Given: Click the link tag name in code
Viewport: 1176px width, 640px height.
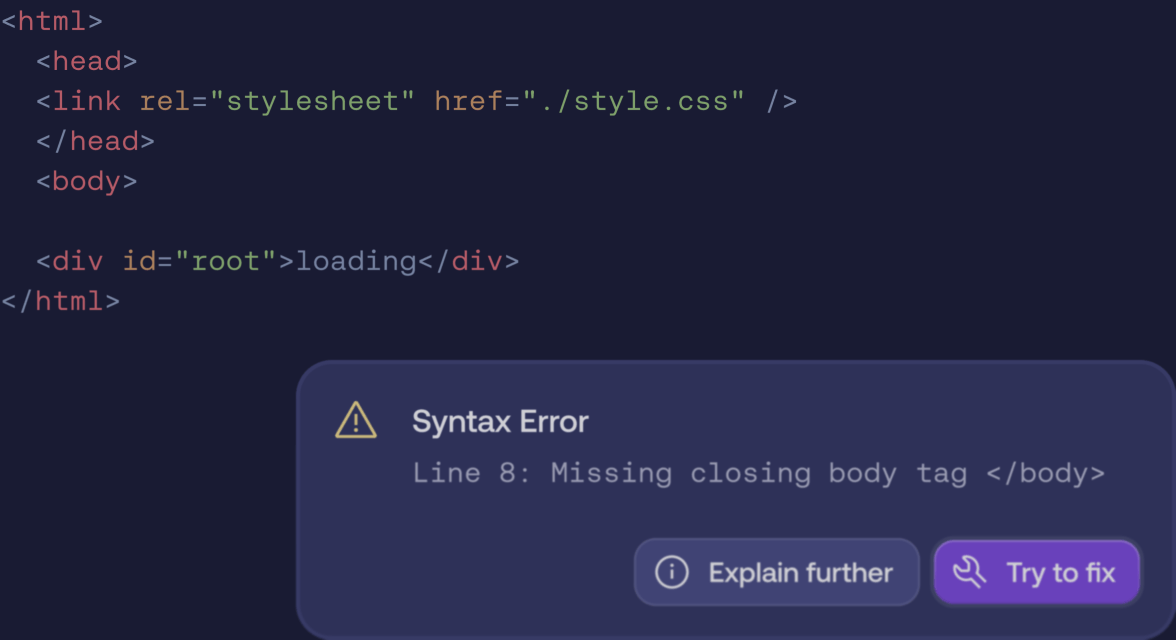Looking at the screenshot, I should click(x=86, y=101).
